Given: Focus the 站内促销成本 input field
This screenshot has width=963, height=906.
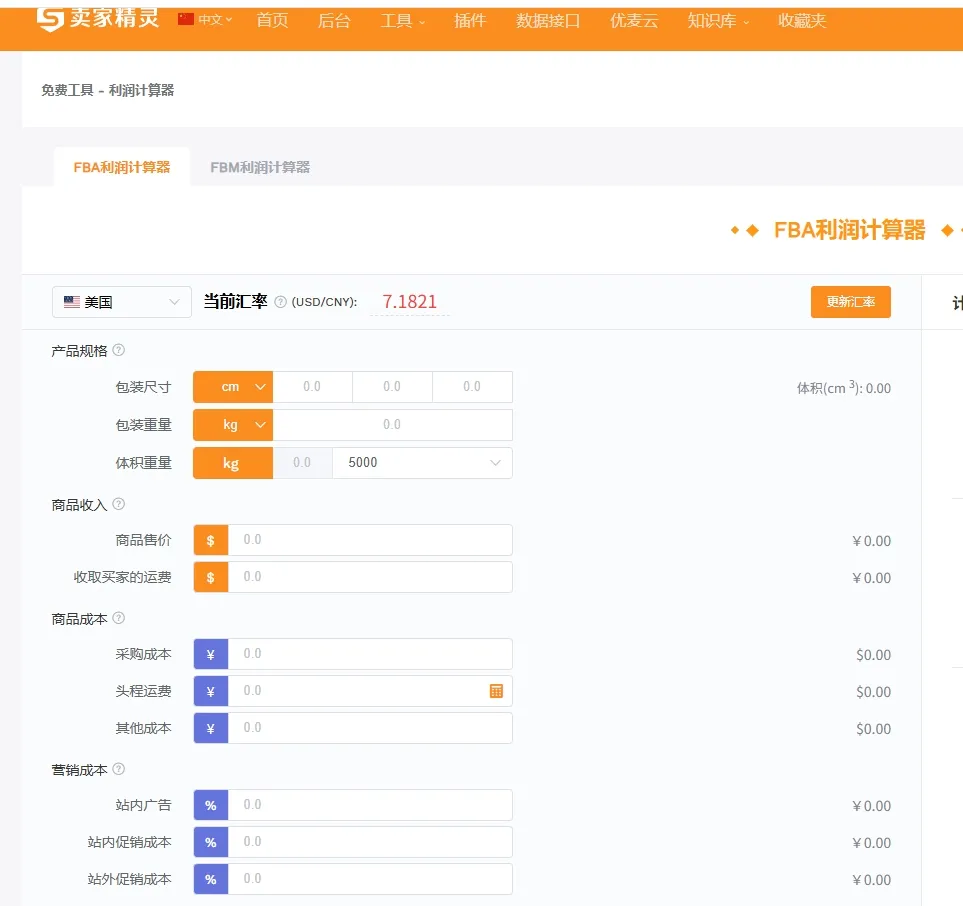Looking at the screenshot, I should (370, 842).
